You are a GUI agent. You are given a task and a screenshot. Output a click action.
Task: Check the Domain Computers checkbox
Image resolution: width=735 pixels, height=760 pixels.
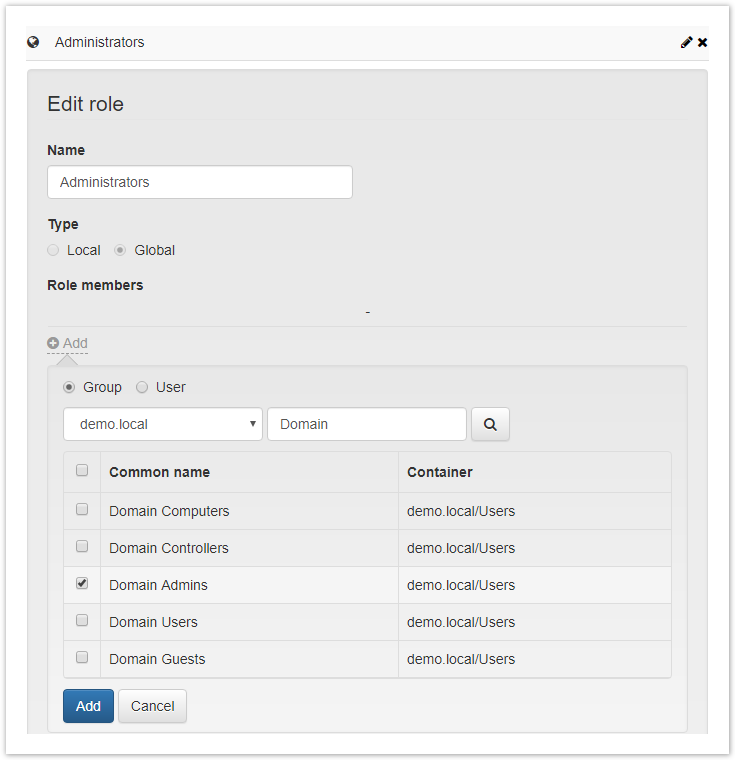pos(82,509)
